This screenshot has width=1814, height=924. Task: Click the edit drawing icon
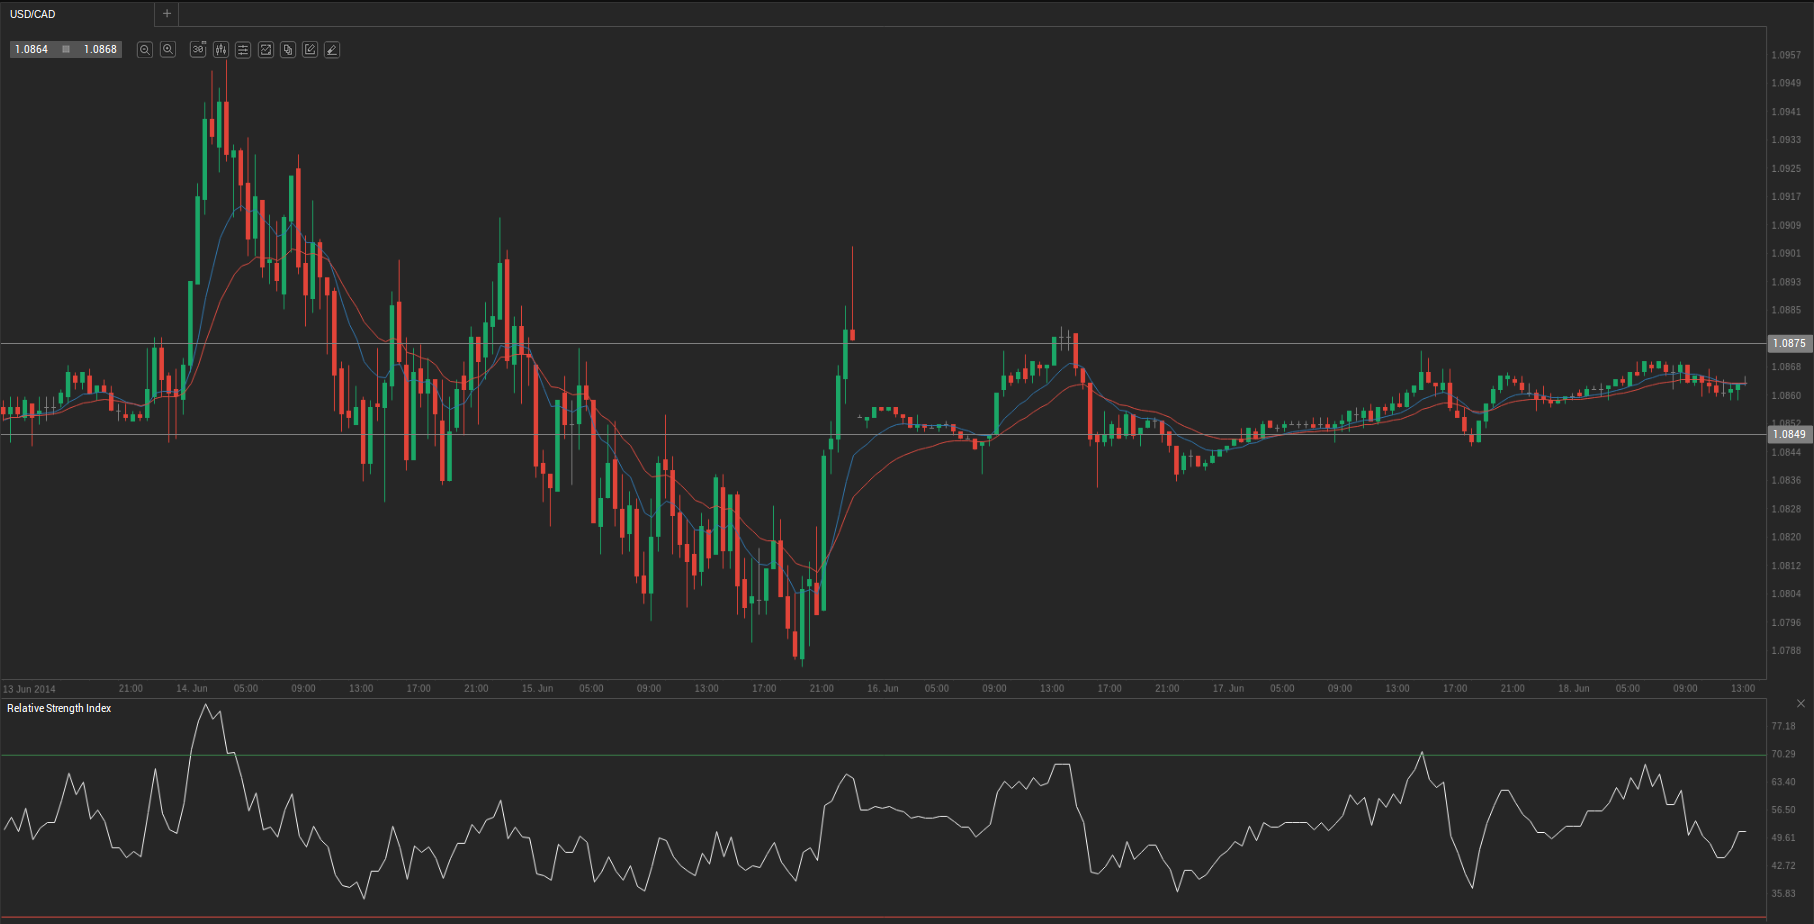[x=310, y=49]
